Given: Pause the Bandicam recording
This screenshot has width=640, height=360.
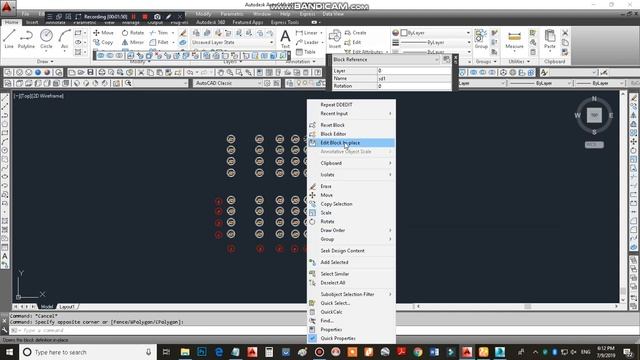Looking at the screenshot, I should coord(133,17).
